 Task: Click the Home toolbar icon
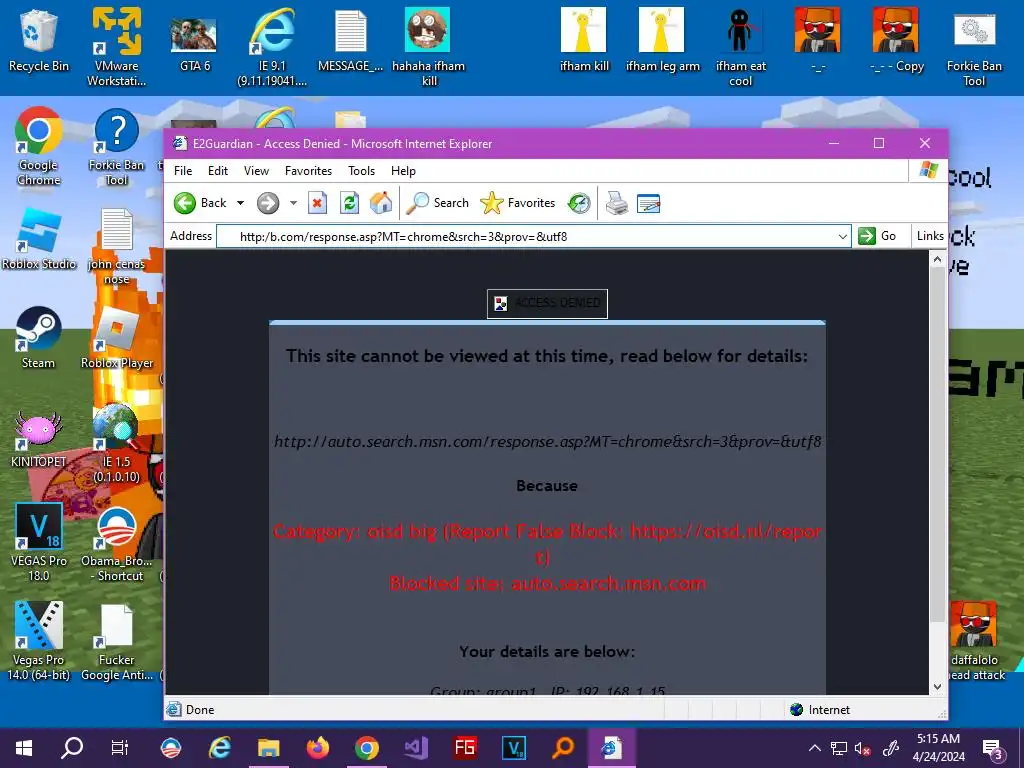pyautogui.click(x=381, y=203)
